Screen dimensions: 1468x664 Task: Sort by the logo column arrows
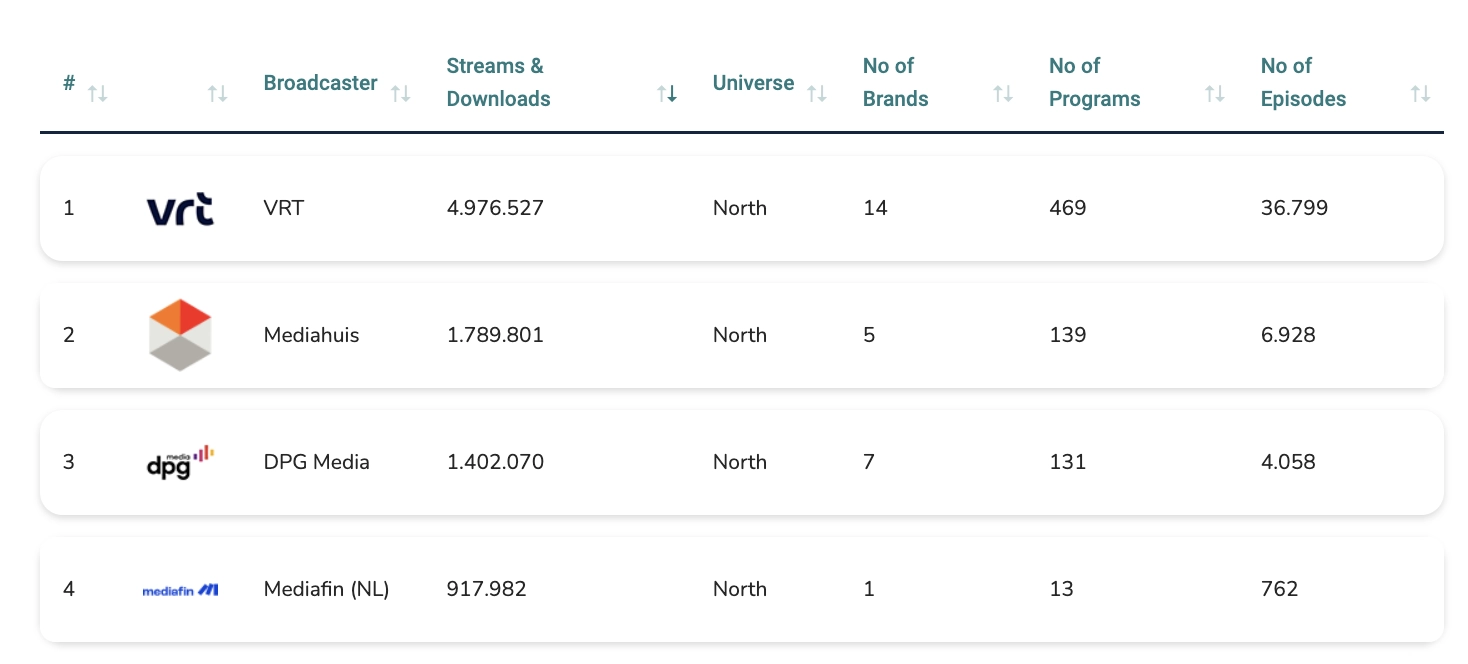click(217, 94)
